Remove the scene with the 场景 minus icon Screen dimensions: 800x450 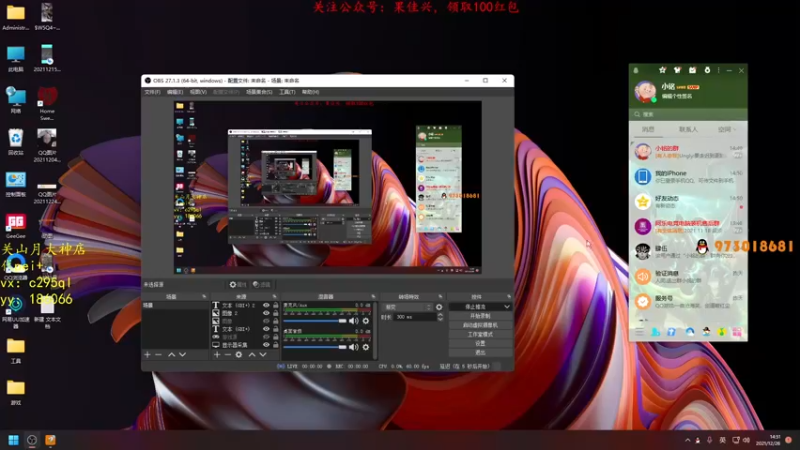click(158, 355)
